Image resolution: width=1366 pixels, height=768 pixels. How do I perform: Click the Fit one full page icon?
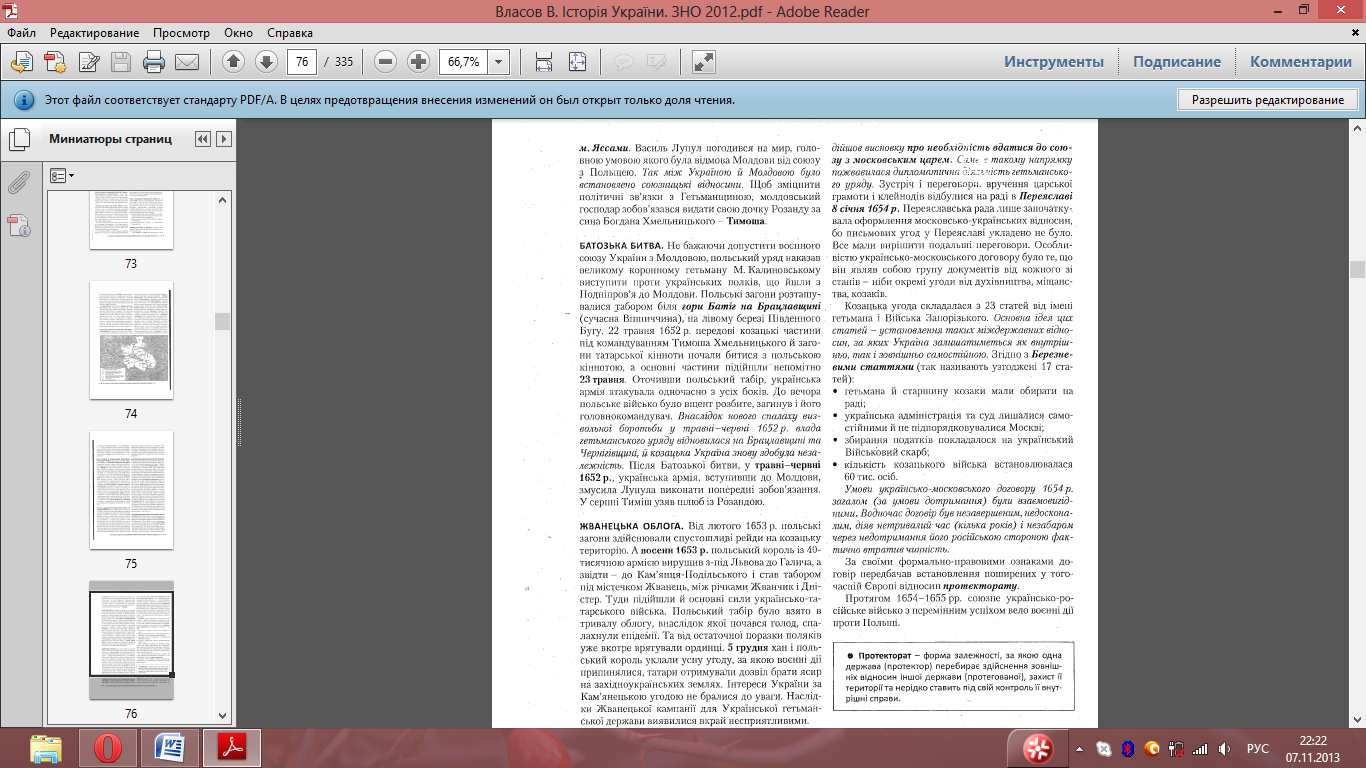click(x=577, y=61)
